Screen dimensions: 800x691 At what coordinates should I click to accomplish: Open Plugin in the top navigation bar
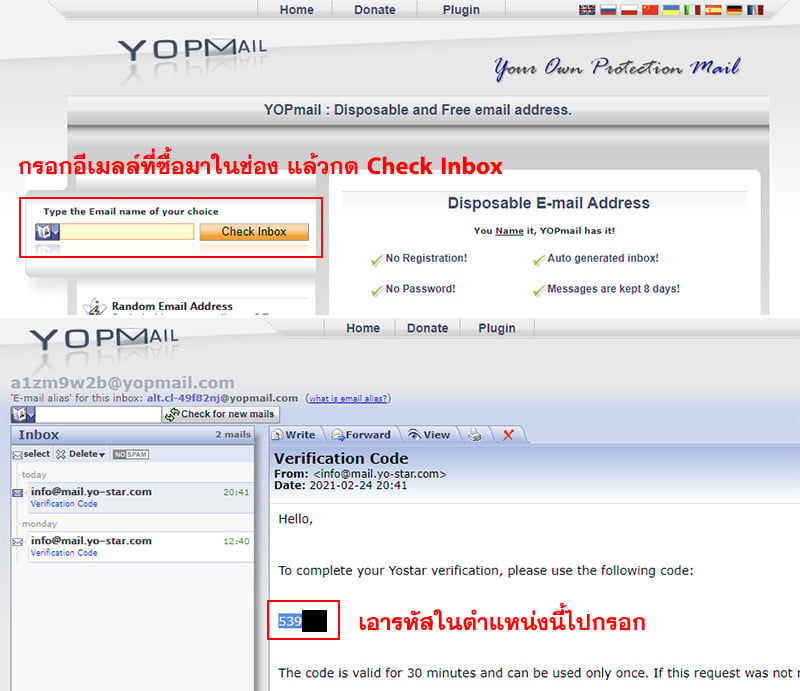click(x=461, y=10)
